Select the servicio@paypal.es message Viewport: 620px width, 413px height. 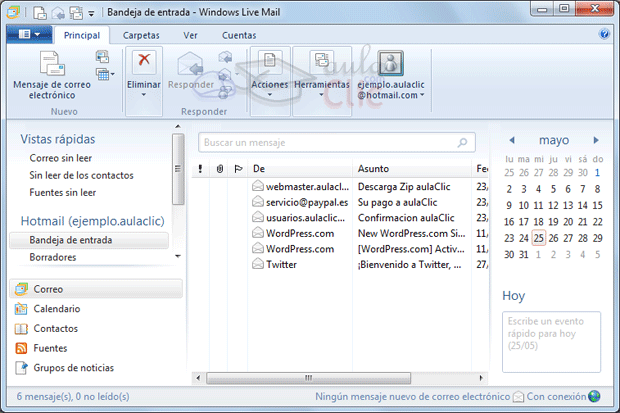point(340,202)
